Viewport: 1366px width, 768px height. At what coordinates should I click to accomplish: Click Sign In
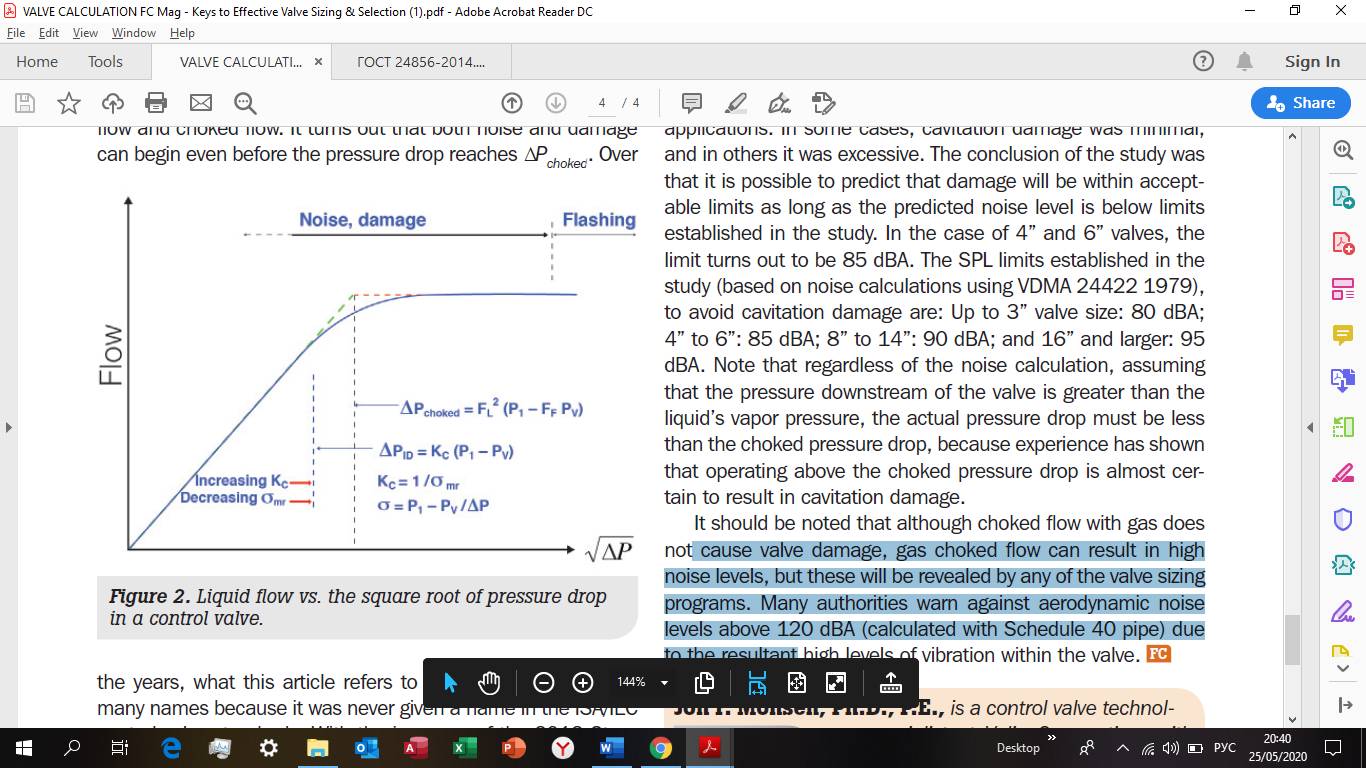click(1312, 62)
